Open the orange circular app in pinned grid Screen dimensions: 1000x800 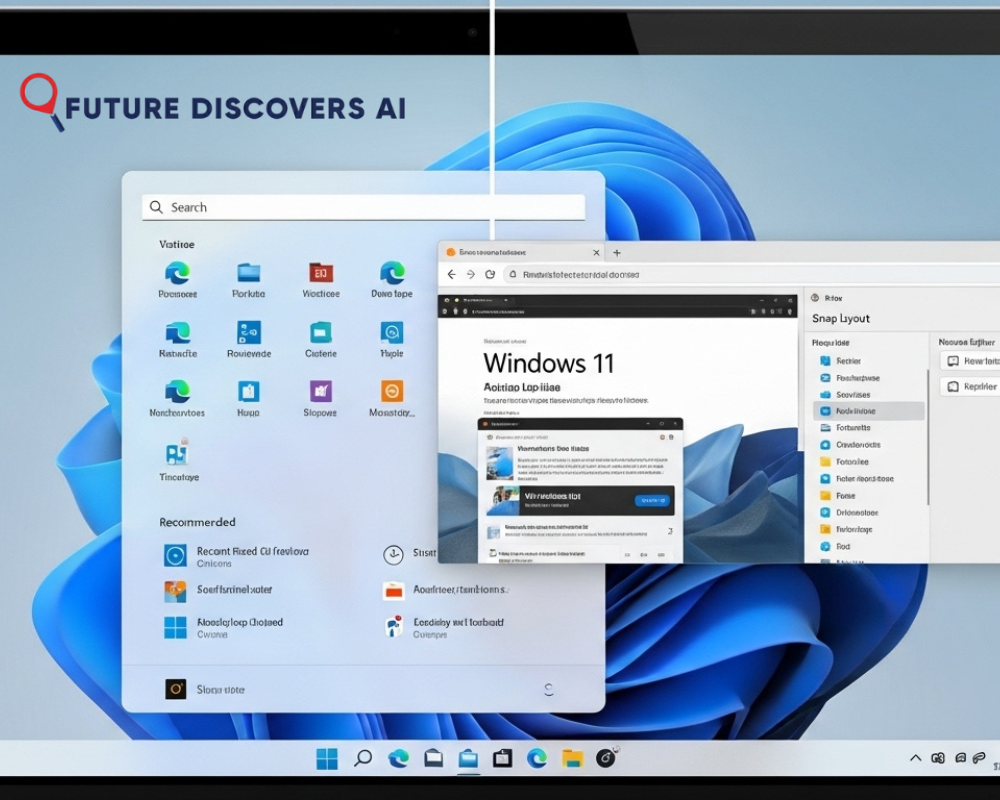click(392, 391)
